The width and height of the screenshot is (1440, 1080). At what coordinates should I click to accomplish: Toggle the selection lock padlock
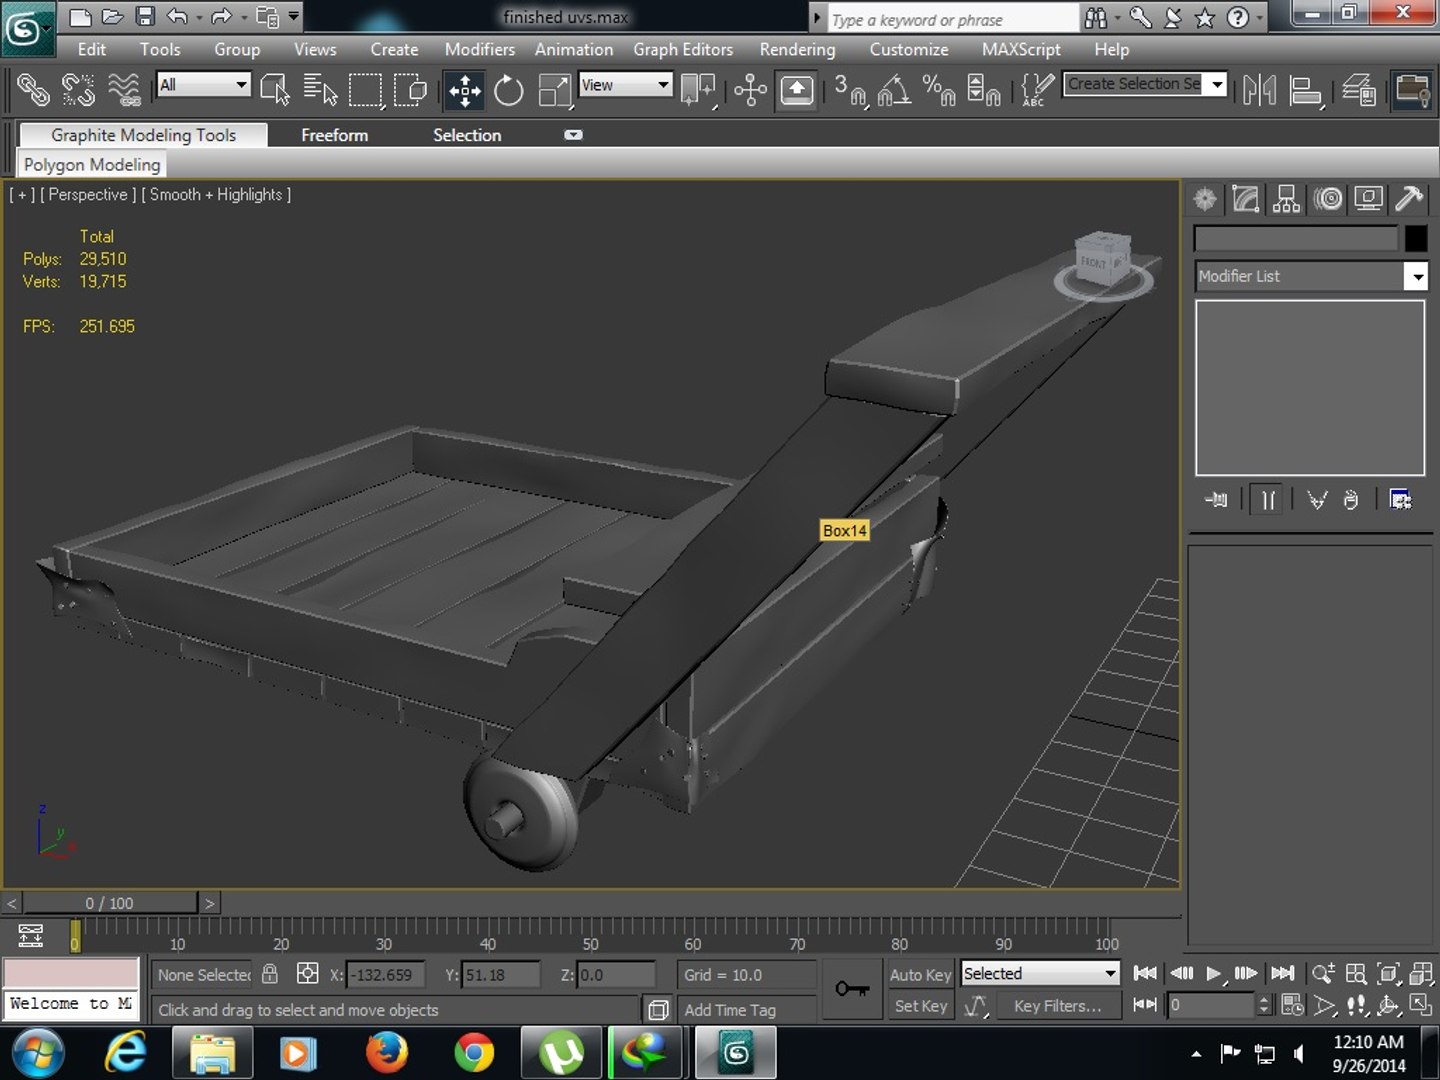point(270,974)
